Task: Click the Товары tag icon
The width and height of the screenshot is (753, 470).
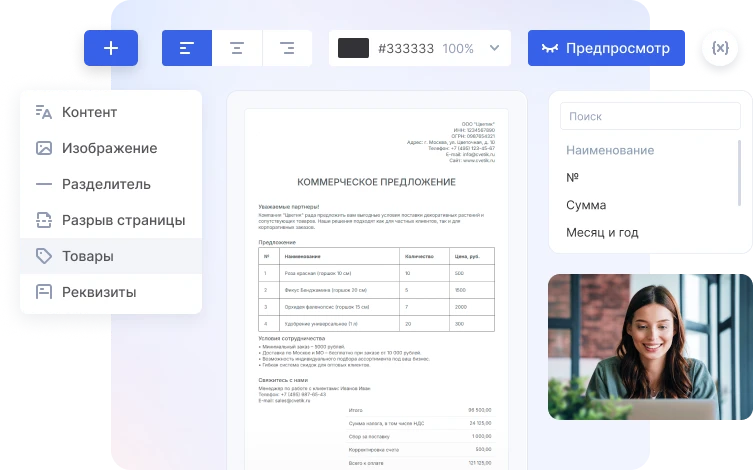Action: point(43,256)
